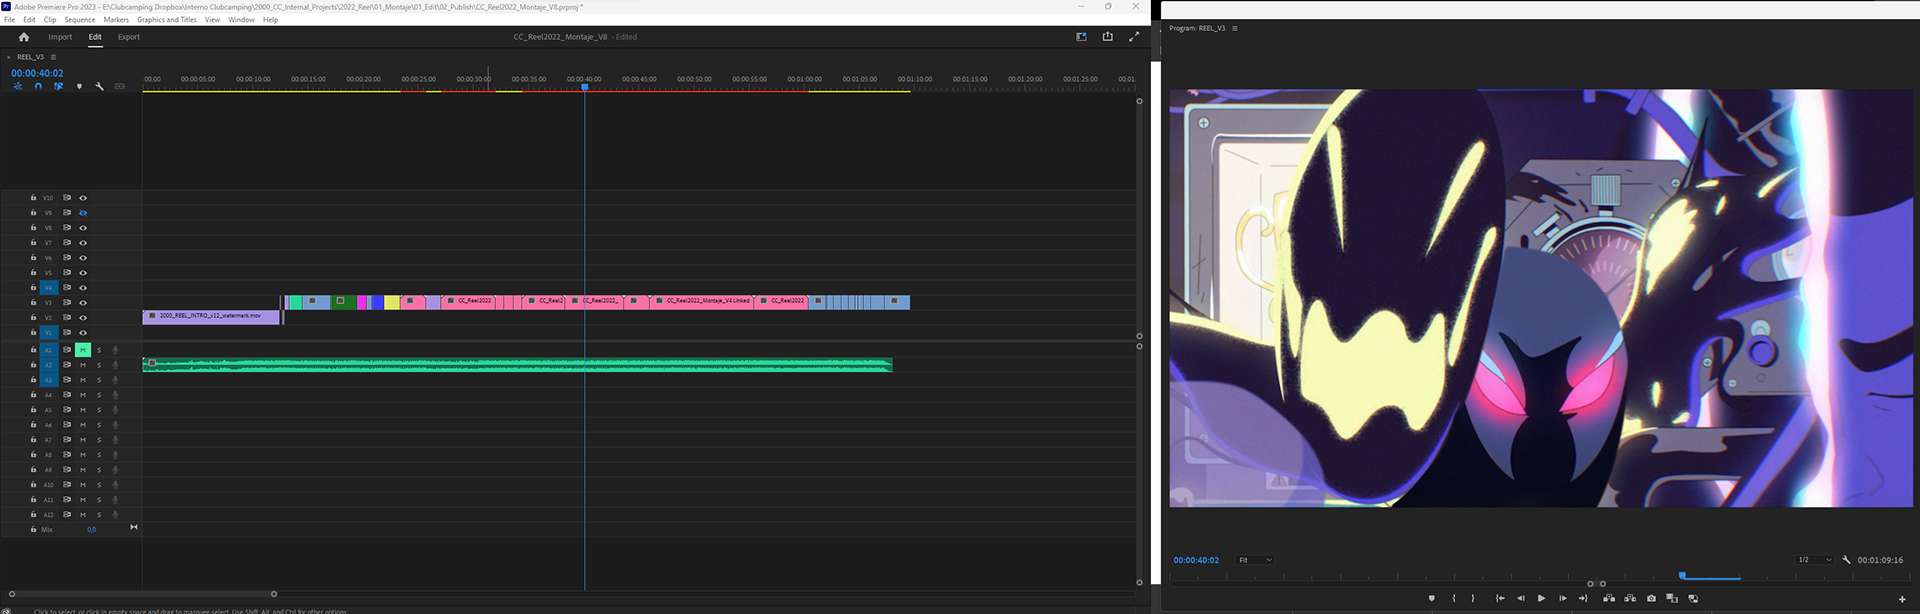Open Timeline Display Settings wrench
Screen dimensions: 1920x614
click(99, 87)
